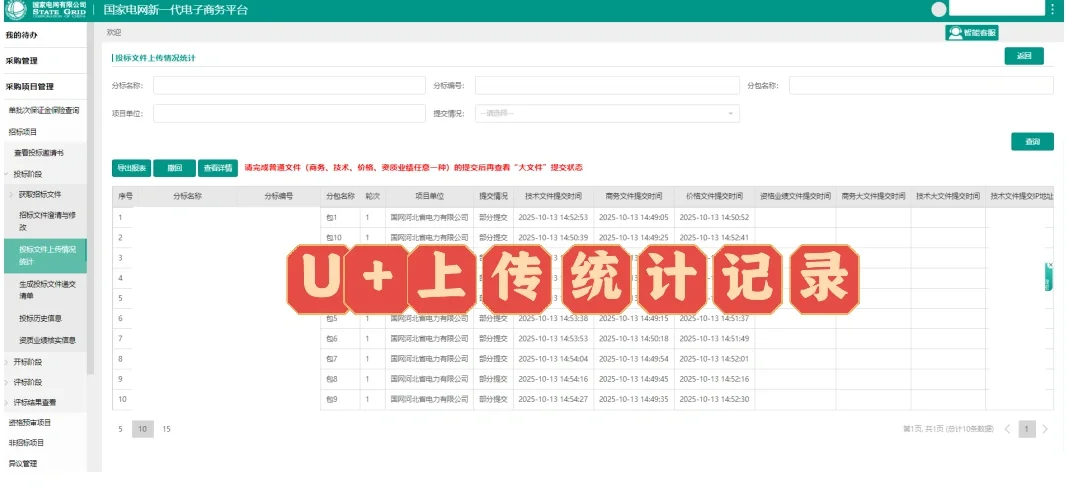Expand 评标结果查看 in the sidebar
The width and height of the screenshot is (1067, 488).
[7, 402]
